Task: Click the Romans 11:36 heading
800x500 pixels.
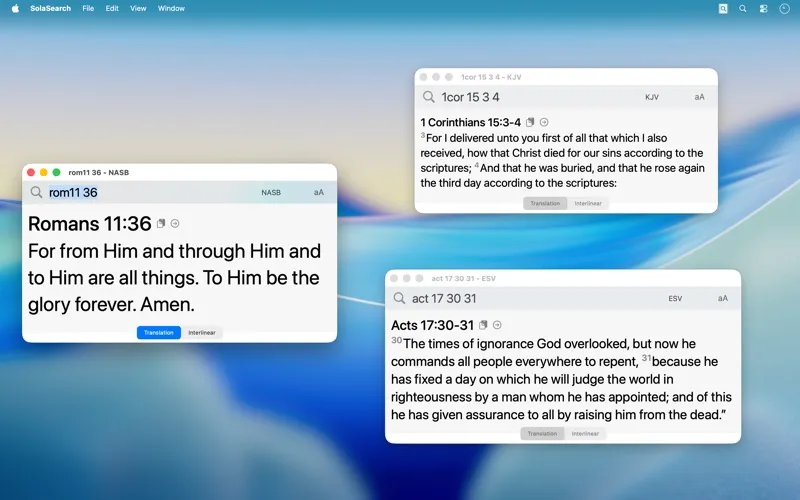Action: coord(89,223)
